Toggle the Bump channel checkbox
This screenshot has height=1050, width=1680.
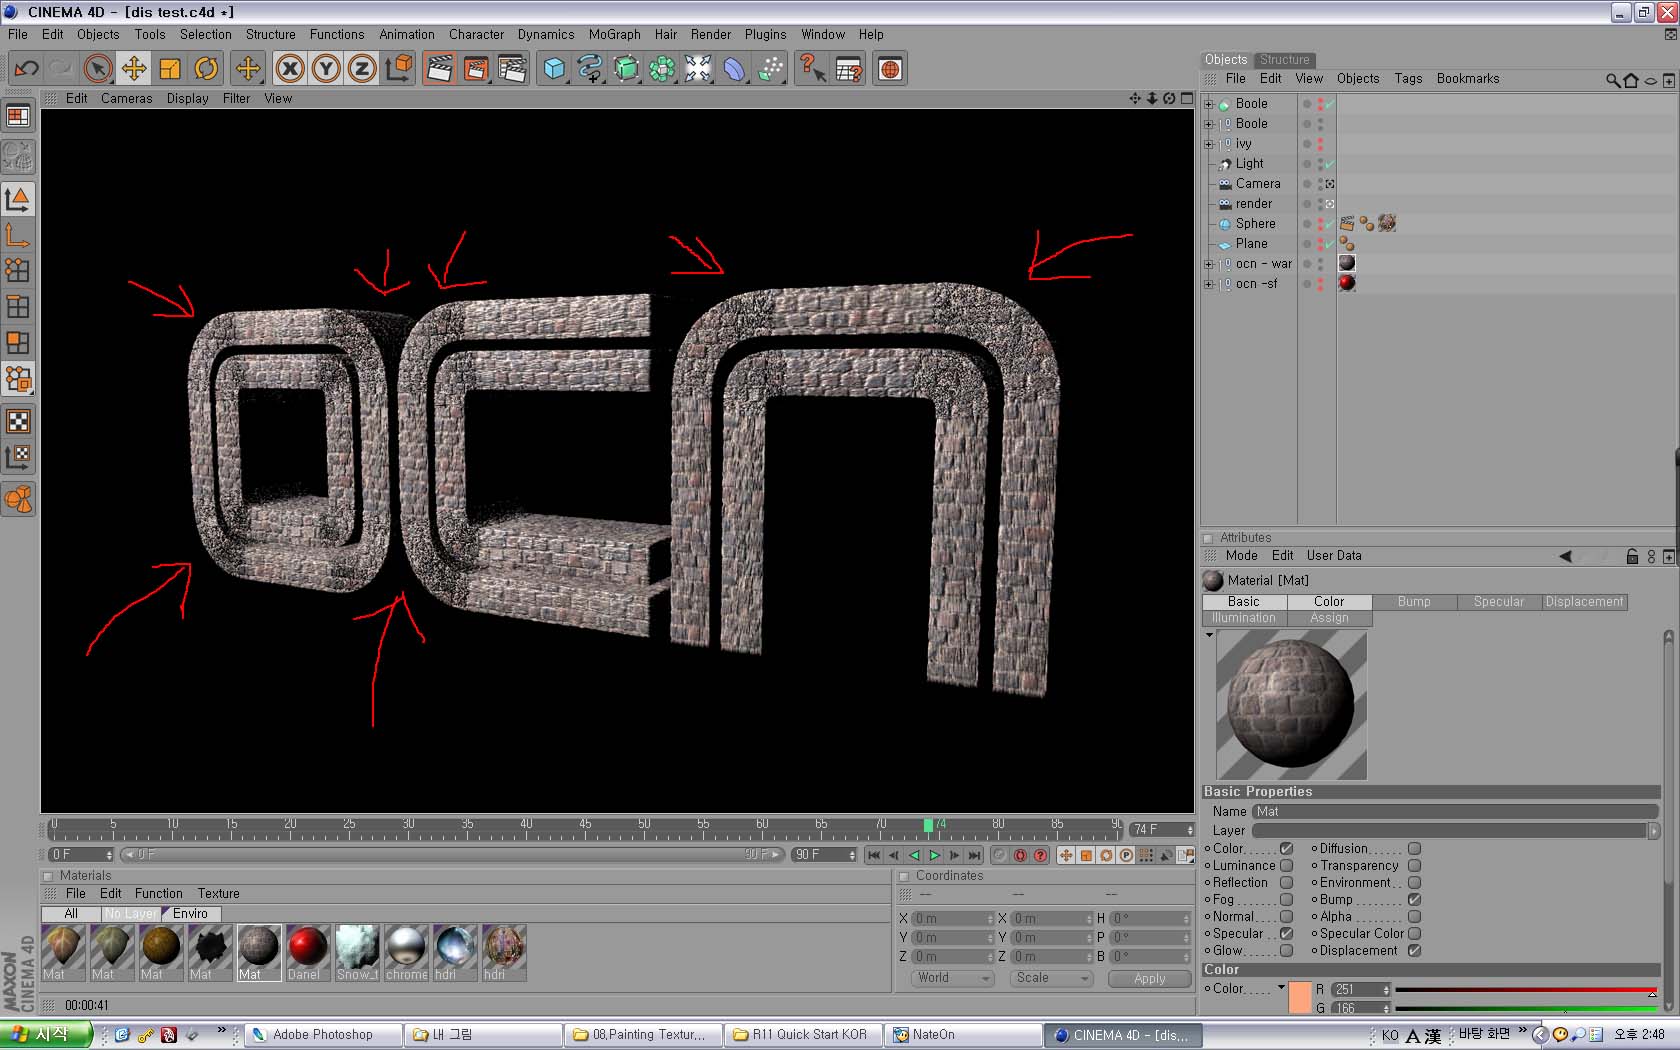tap(1414, 899)
